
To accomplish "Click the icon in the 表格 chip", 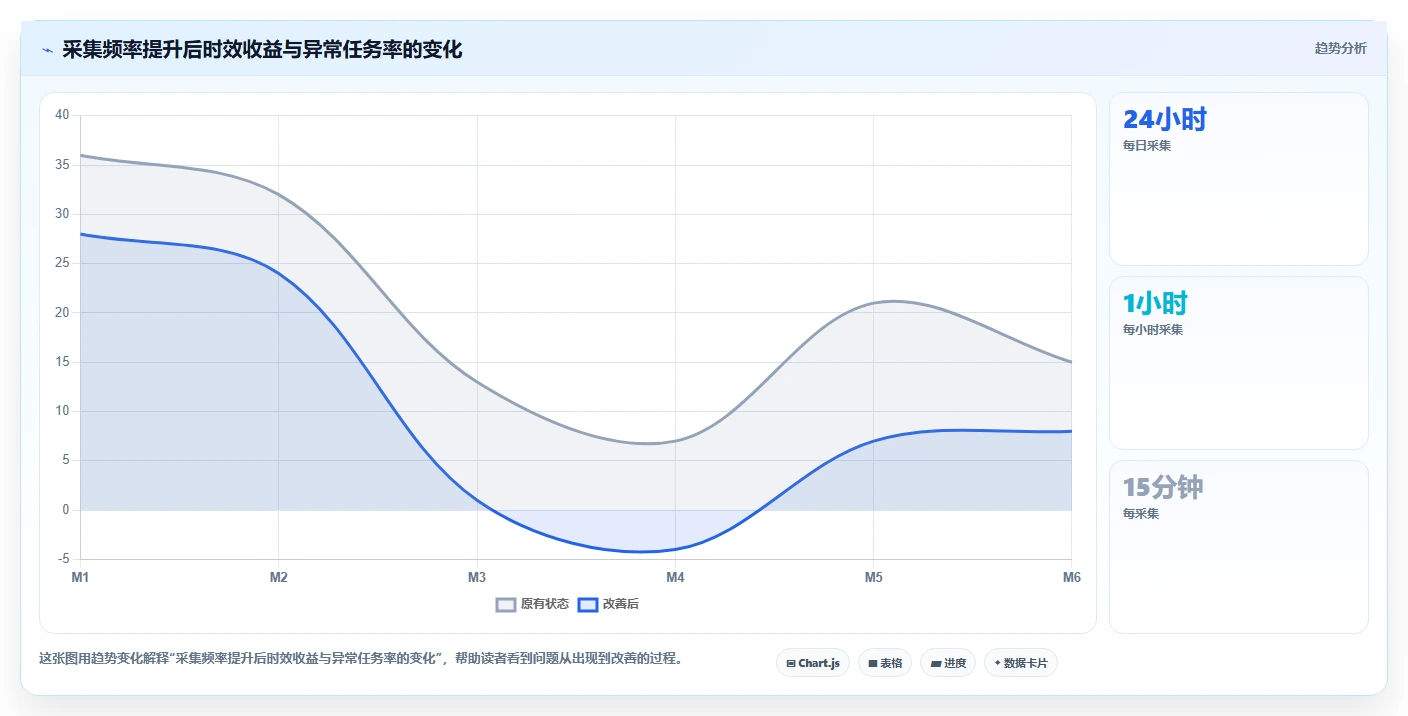I will pyautogui.click(x=873, y=663).
